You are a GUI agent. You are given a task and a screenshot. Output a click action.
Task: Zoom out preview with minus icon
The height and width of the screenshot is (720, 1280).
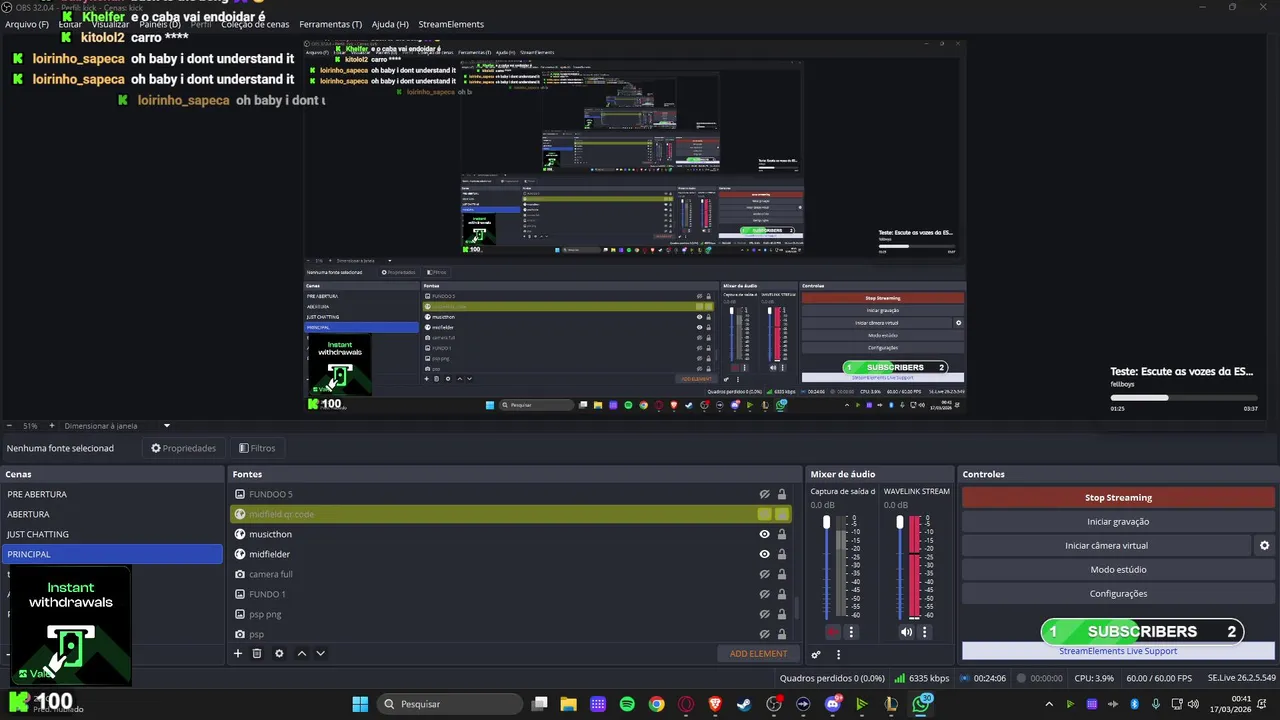coord(9,426)
